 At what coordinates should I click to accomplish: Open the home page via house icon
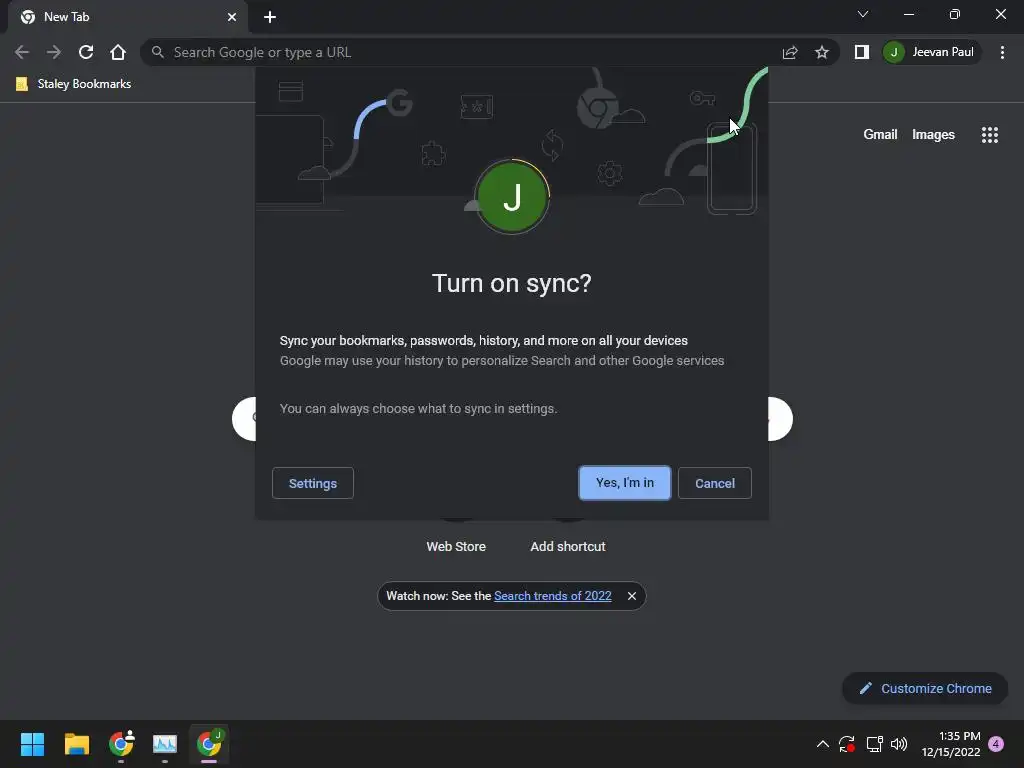point(118,52)
